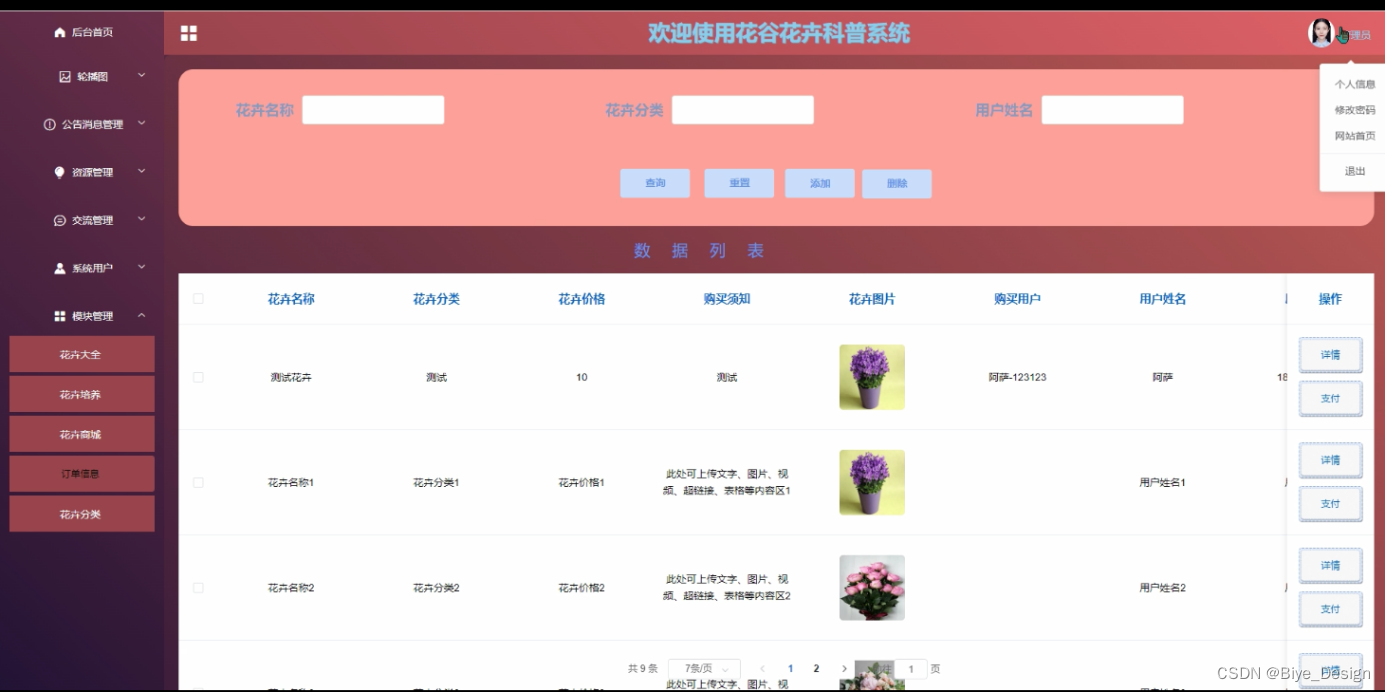This screenshot has height=692, width=1385.
Task: Select page 1 in pagination
Action: (790, 669)
